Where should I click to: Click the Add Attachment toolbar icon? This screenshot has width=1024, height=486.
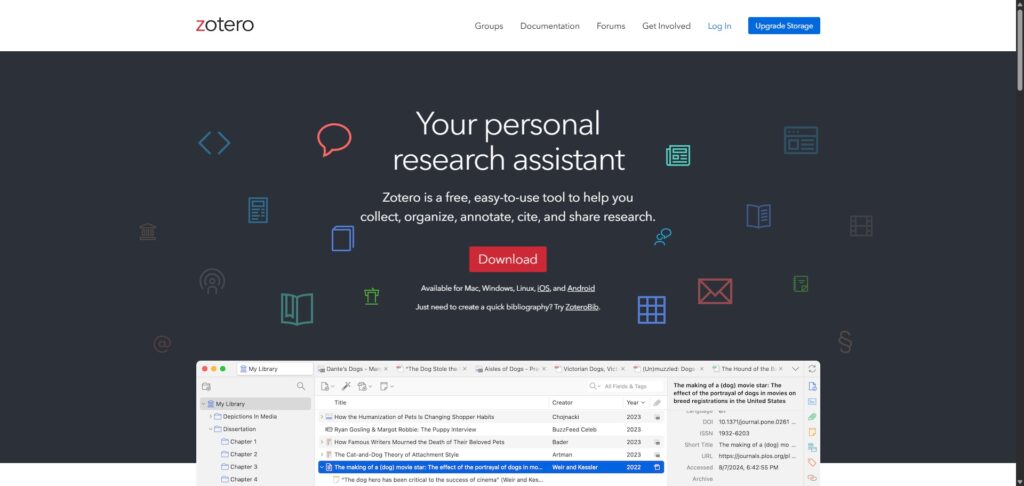click(363, 387)
